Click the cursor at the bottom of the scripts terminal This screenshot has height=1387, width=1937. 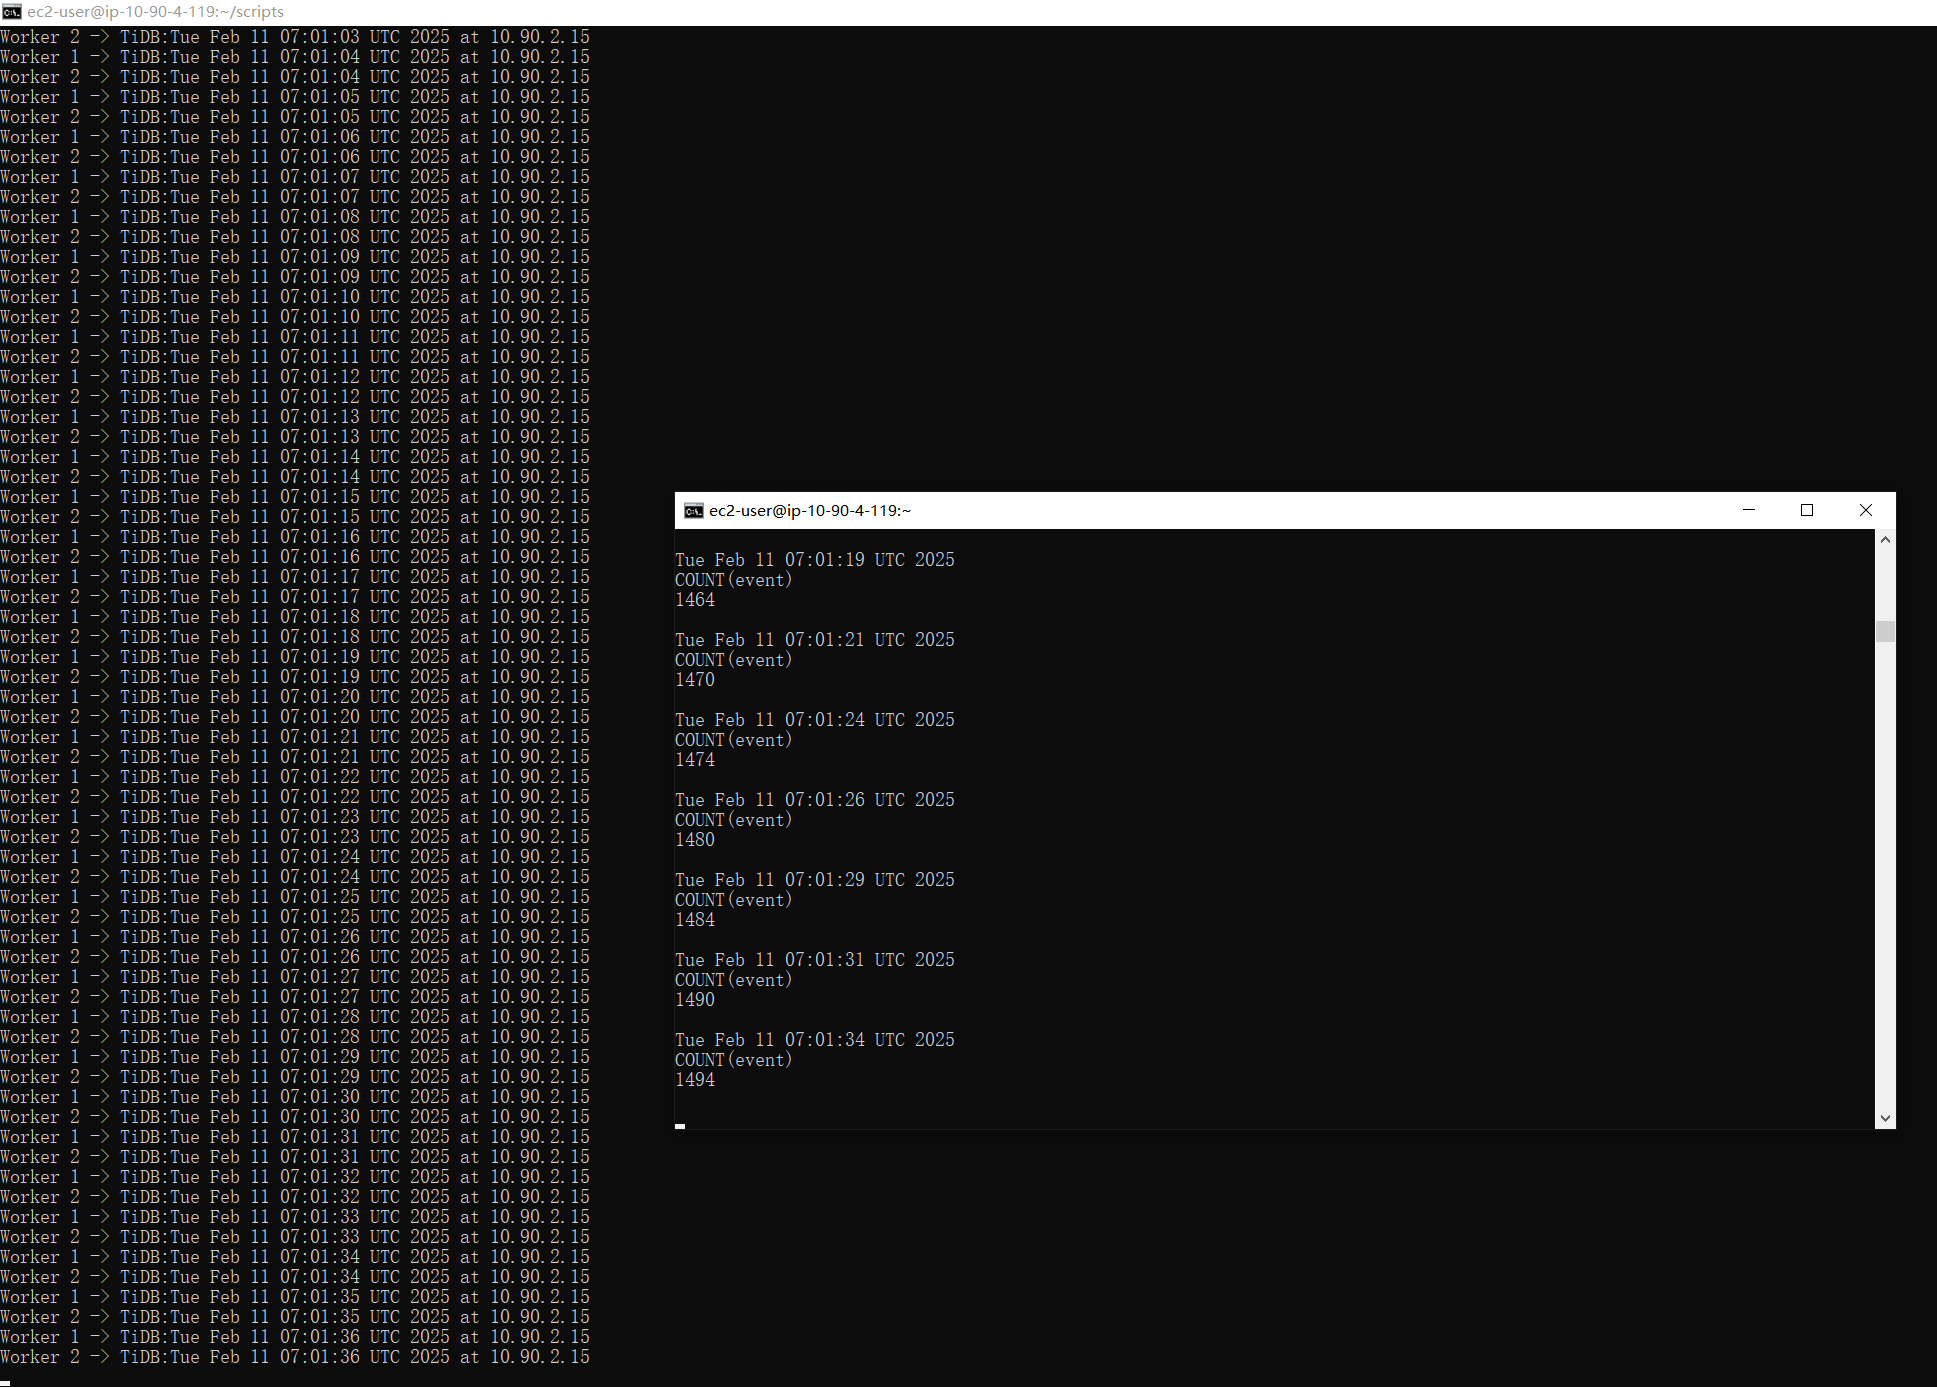click(x=5, y=1383)
